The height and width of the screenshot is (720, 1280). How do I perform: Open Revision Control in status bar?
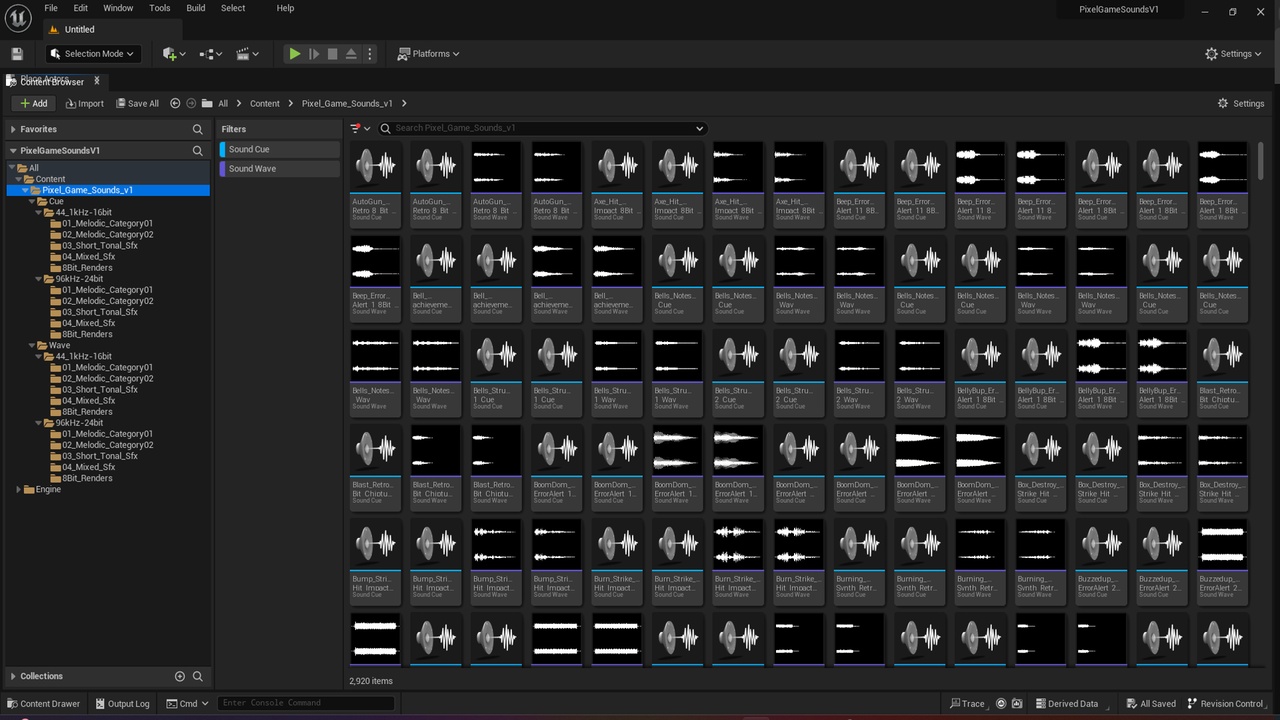tap(1225, 703)
